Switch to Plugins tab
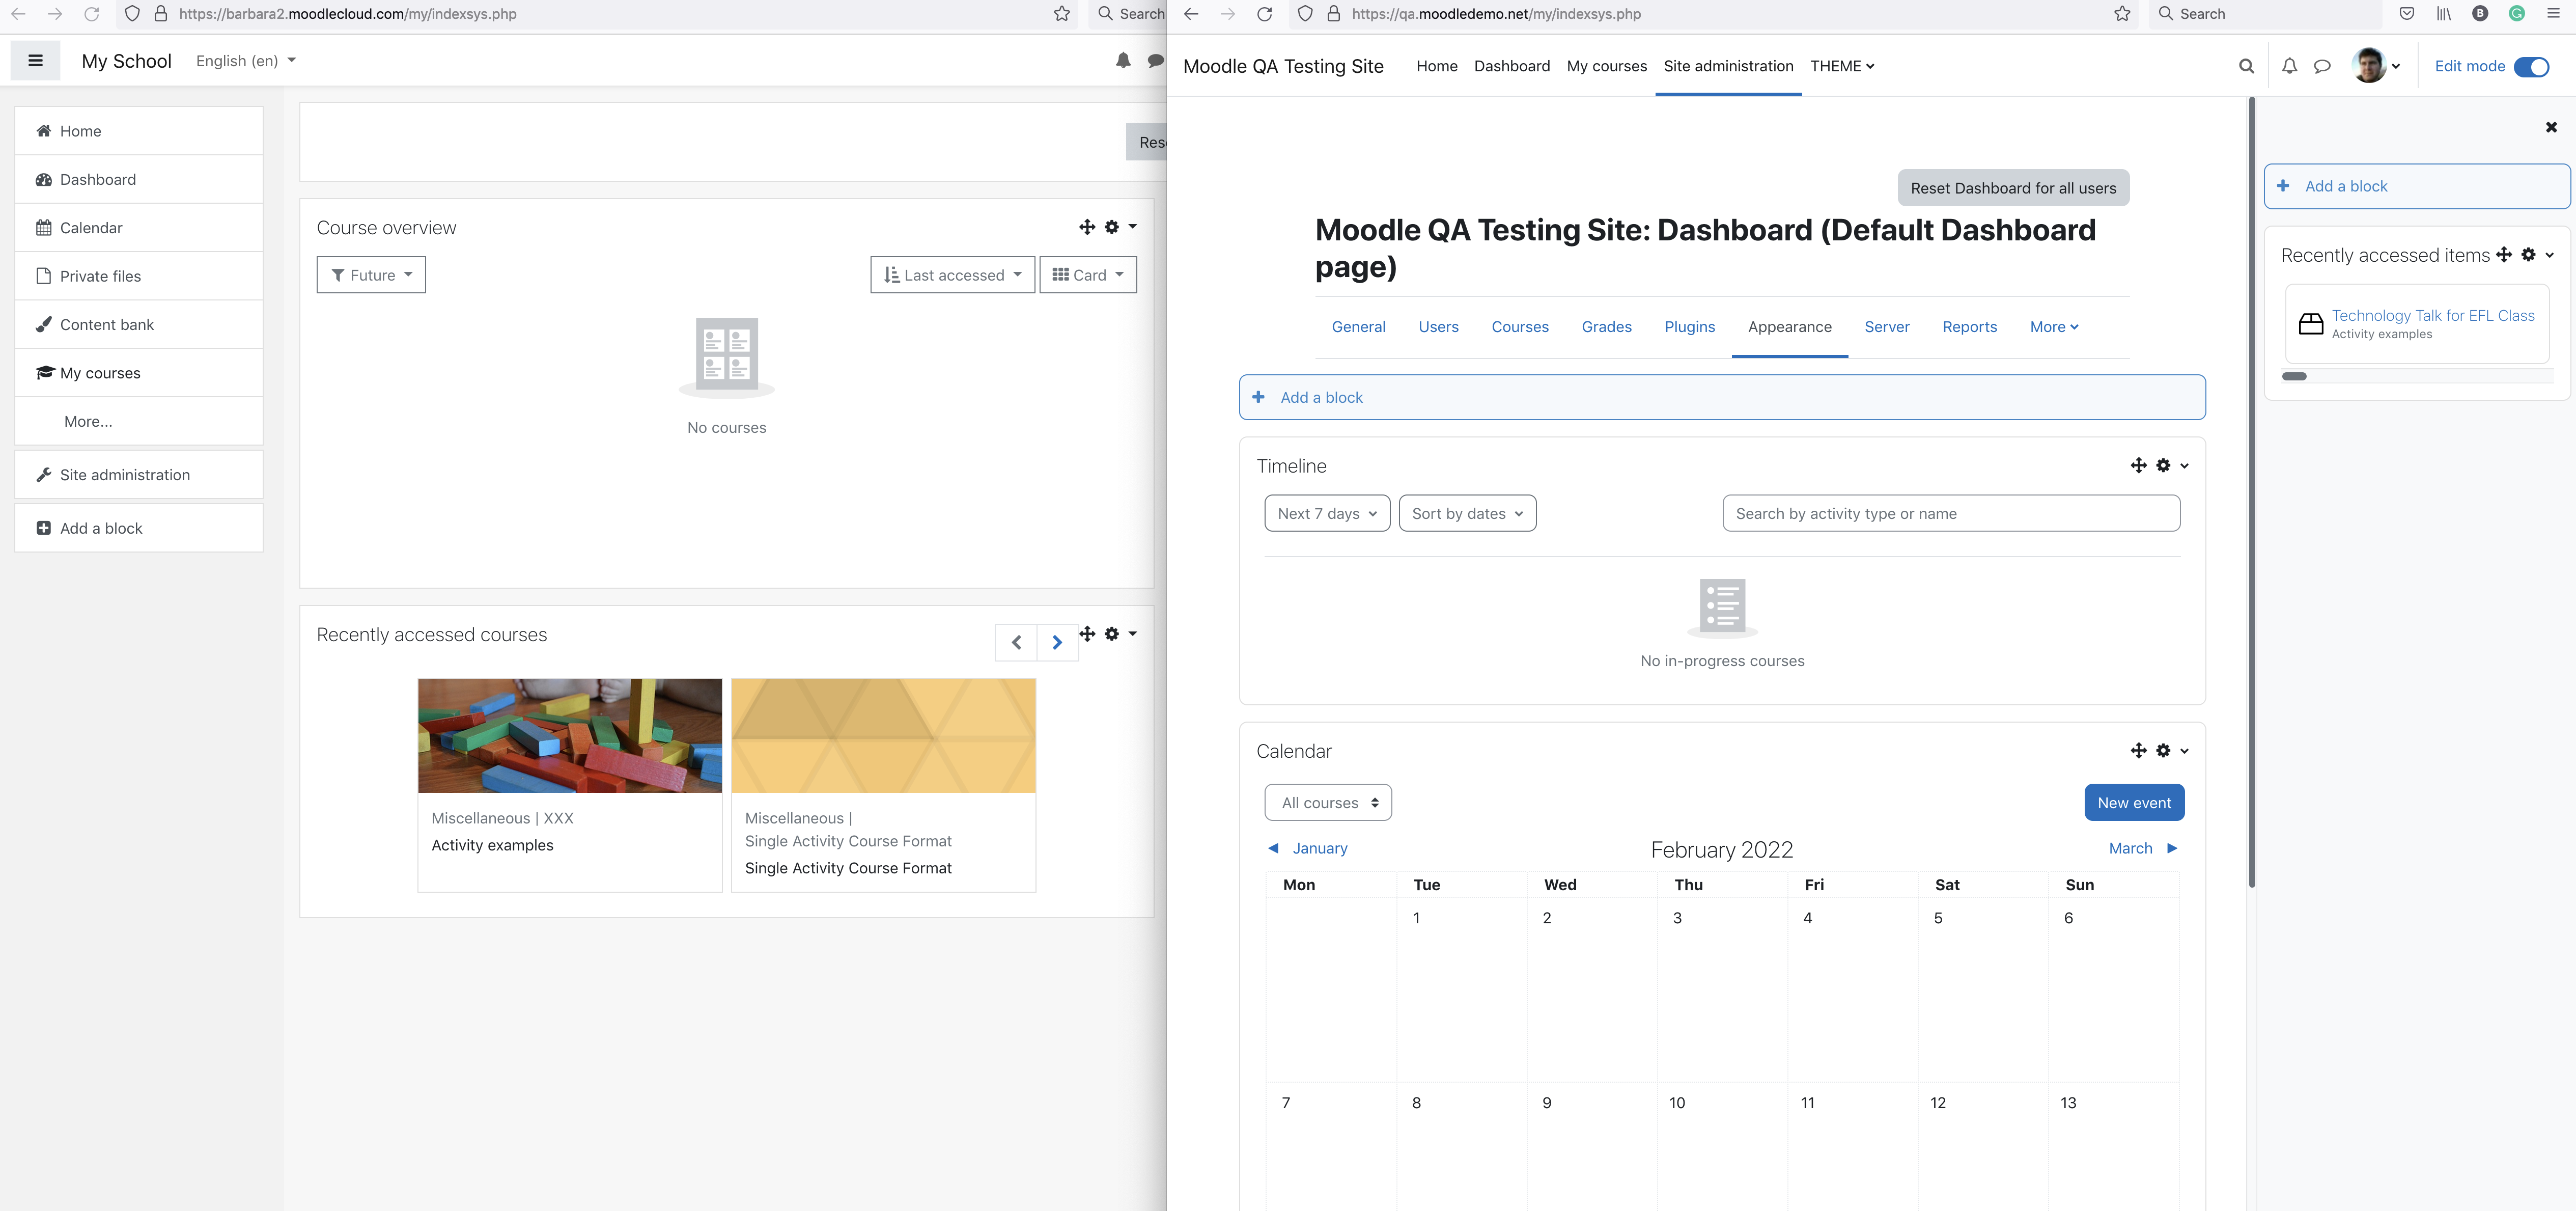Viewport: 2576px width, 1211px height. coord(1689,327)
